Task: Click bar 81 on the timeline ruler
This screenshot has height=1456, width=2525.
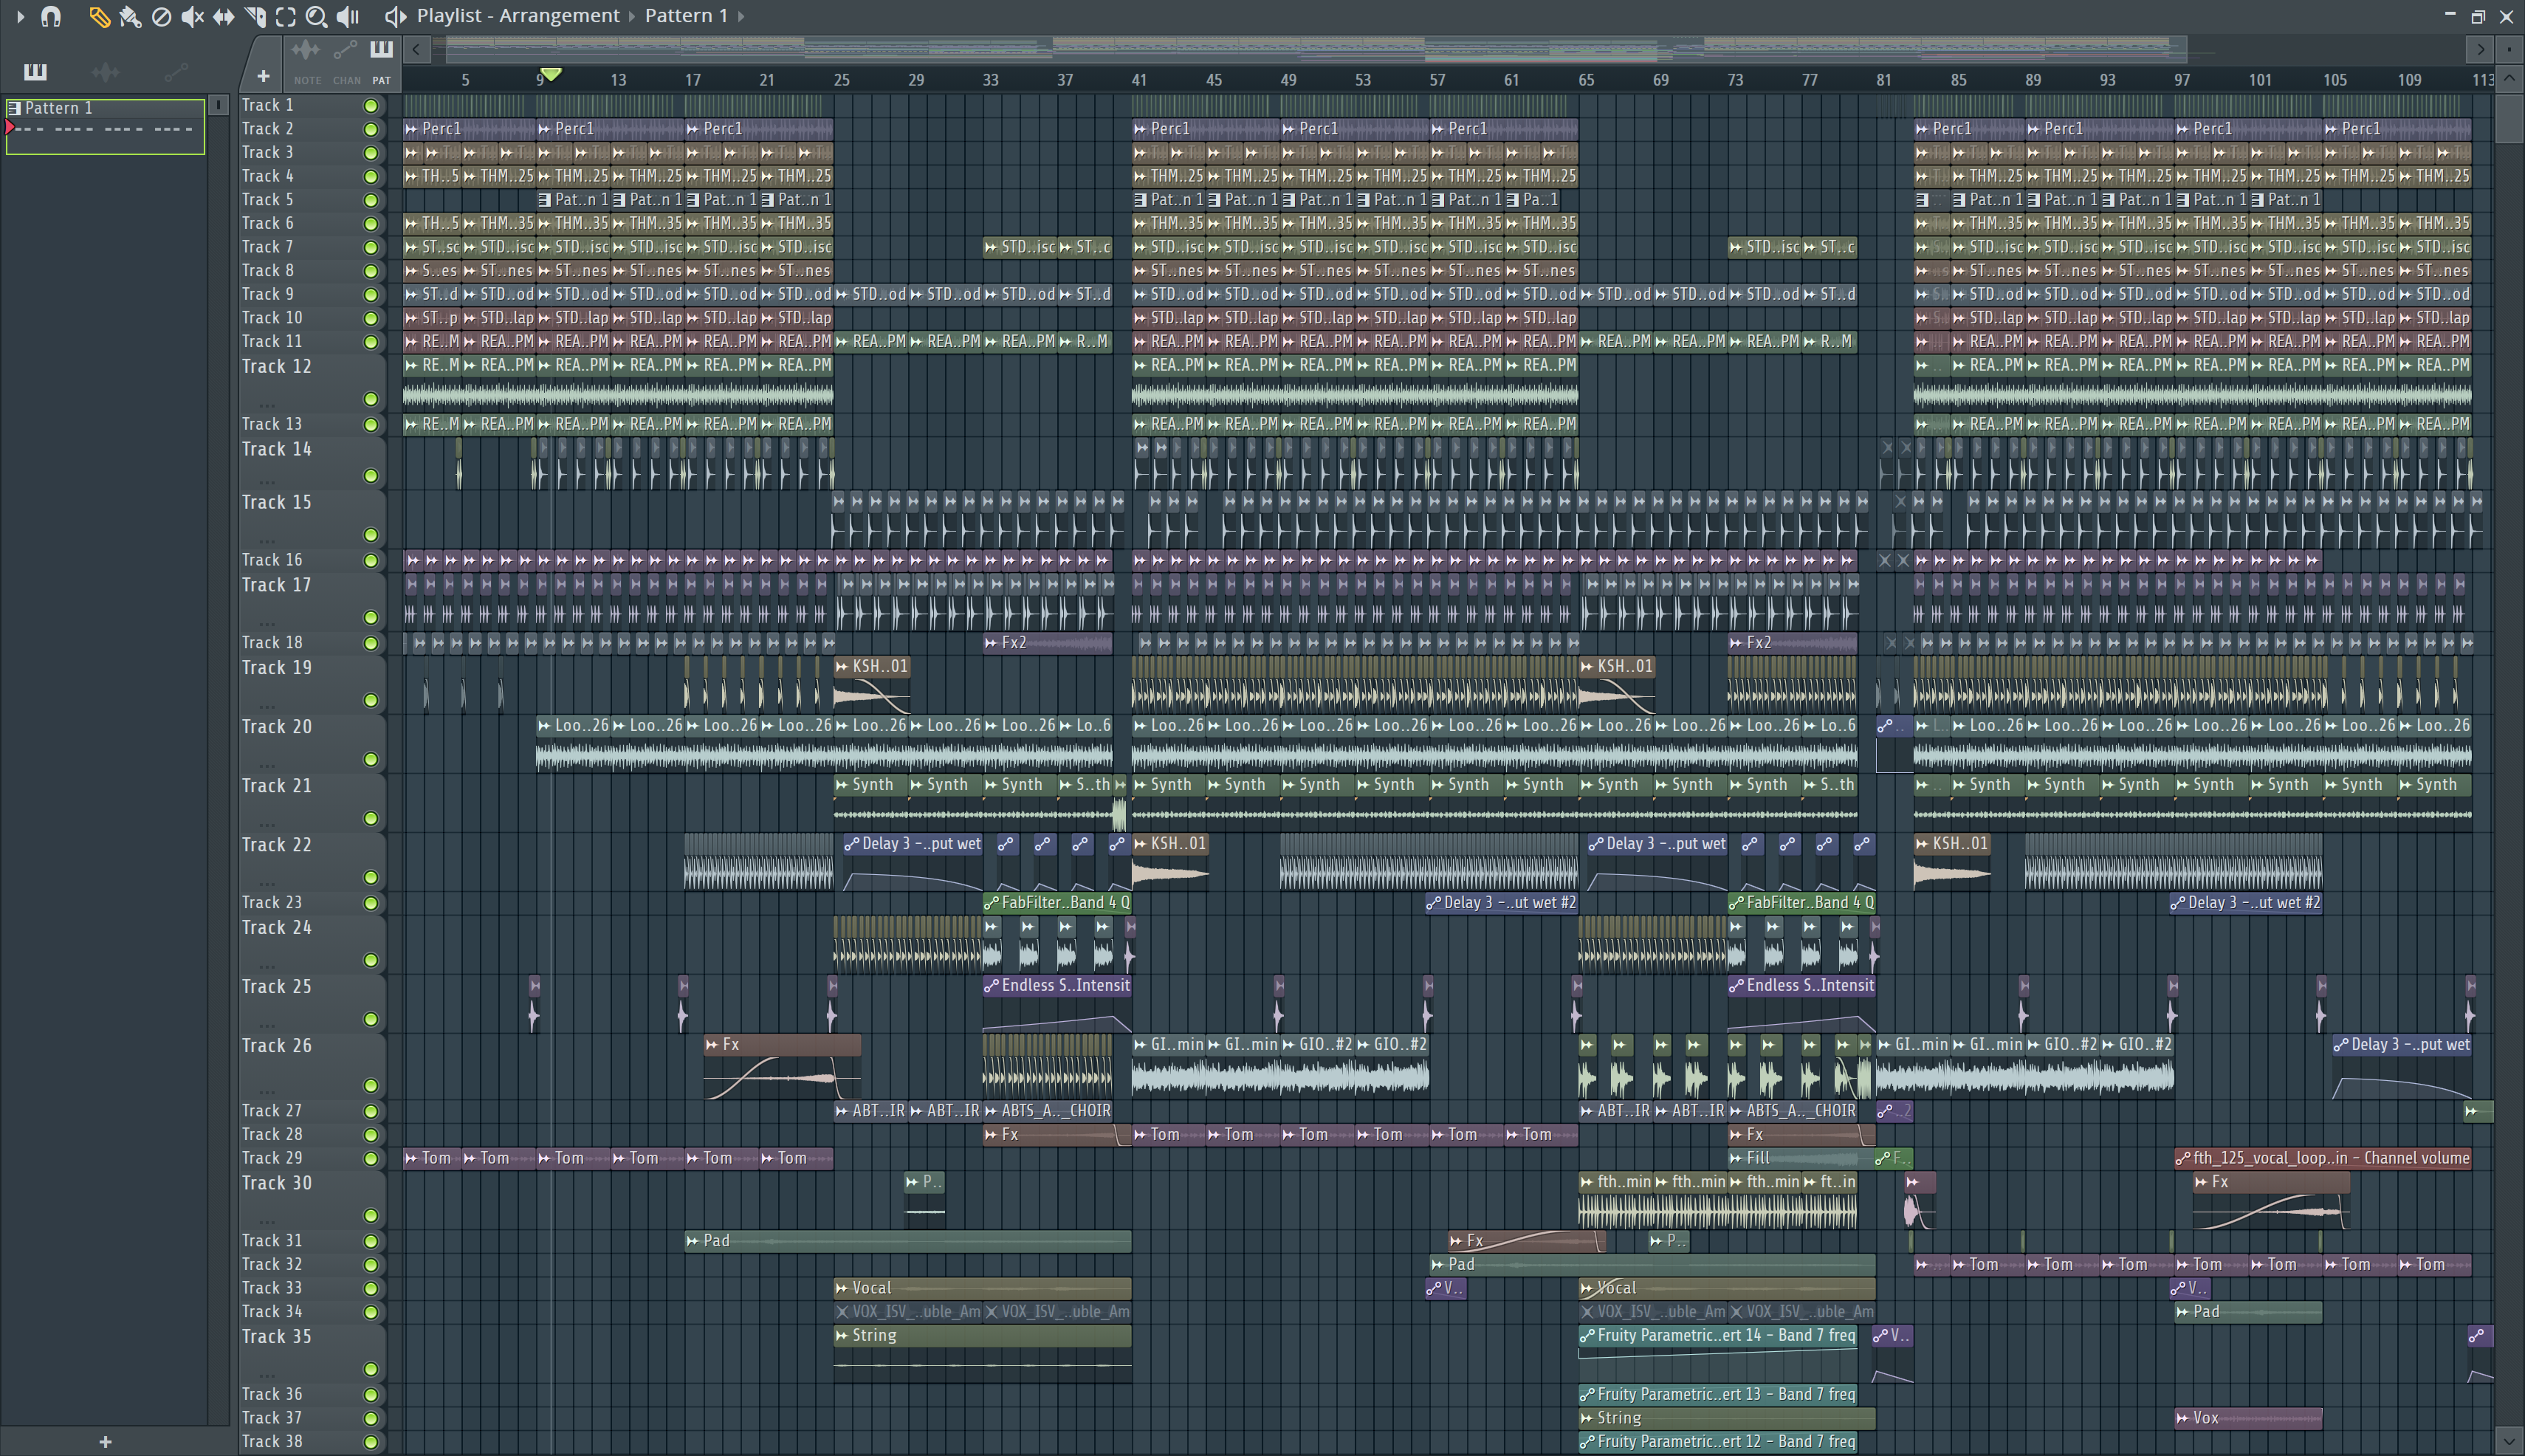Action: [1884, 80]
